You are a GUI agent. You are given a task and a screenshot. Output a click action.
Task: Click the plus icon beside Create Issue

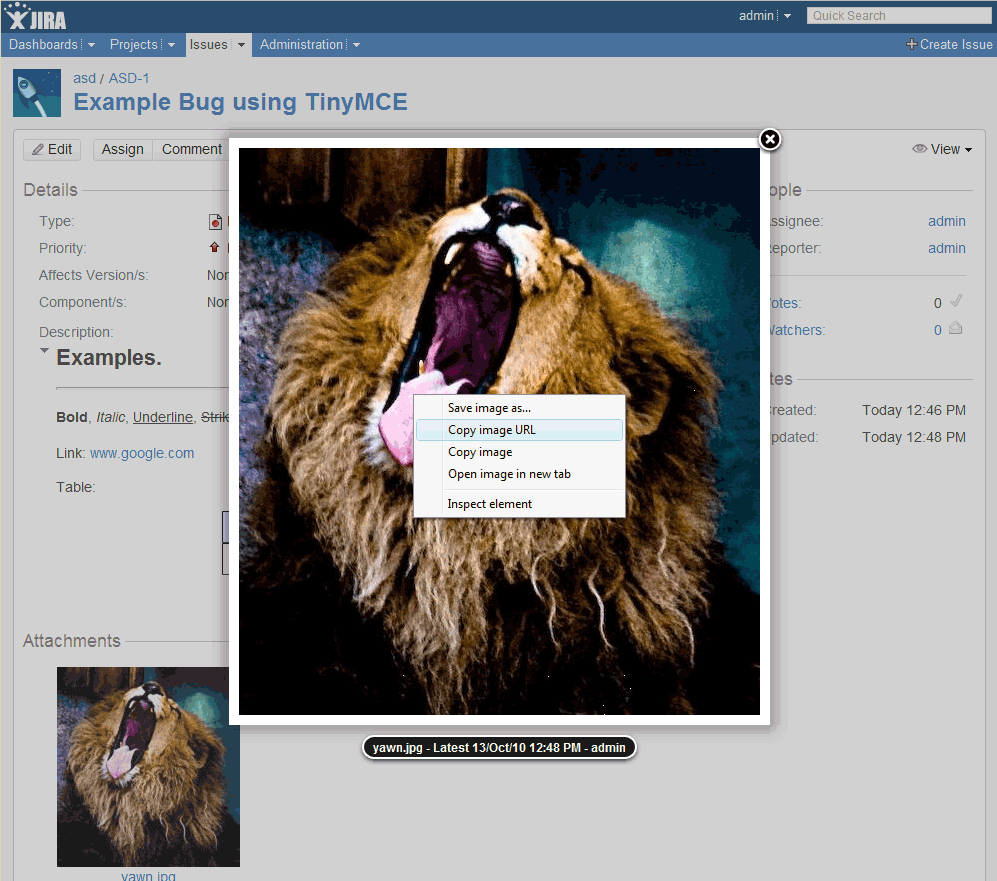coord(910,44)
